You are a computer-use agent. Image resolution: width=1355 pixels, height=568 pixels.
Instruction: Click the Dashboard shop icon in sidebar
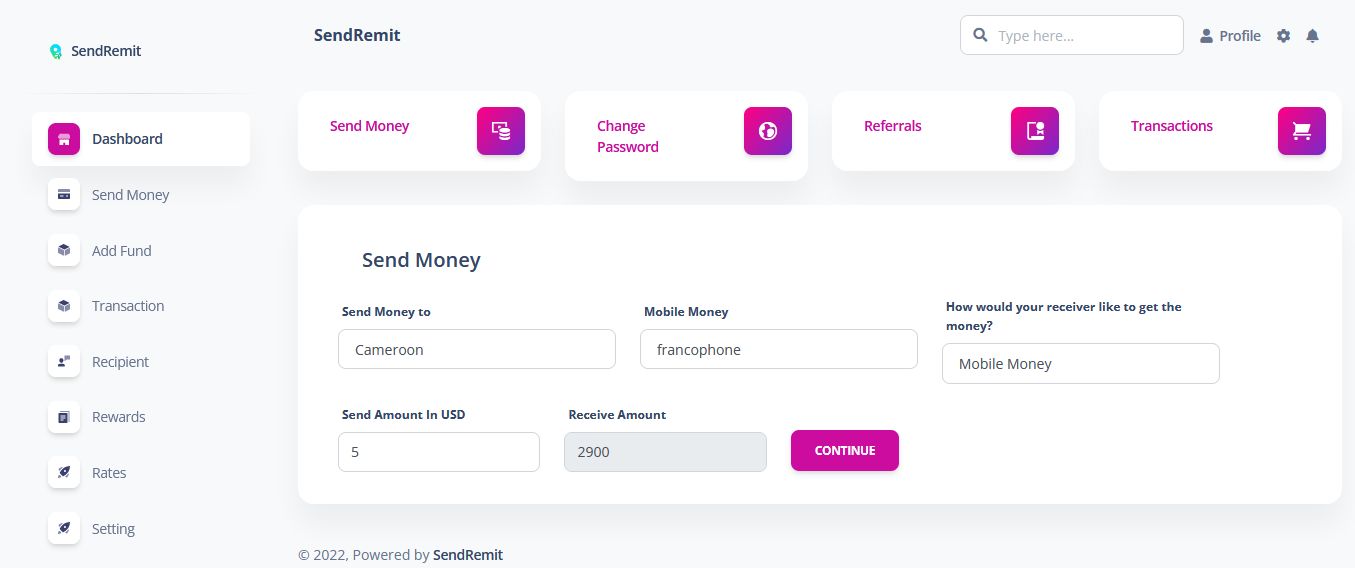point(64,139)
